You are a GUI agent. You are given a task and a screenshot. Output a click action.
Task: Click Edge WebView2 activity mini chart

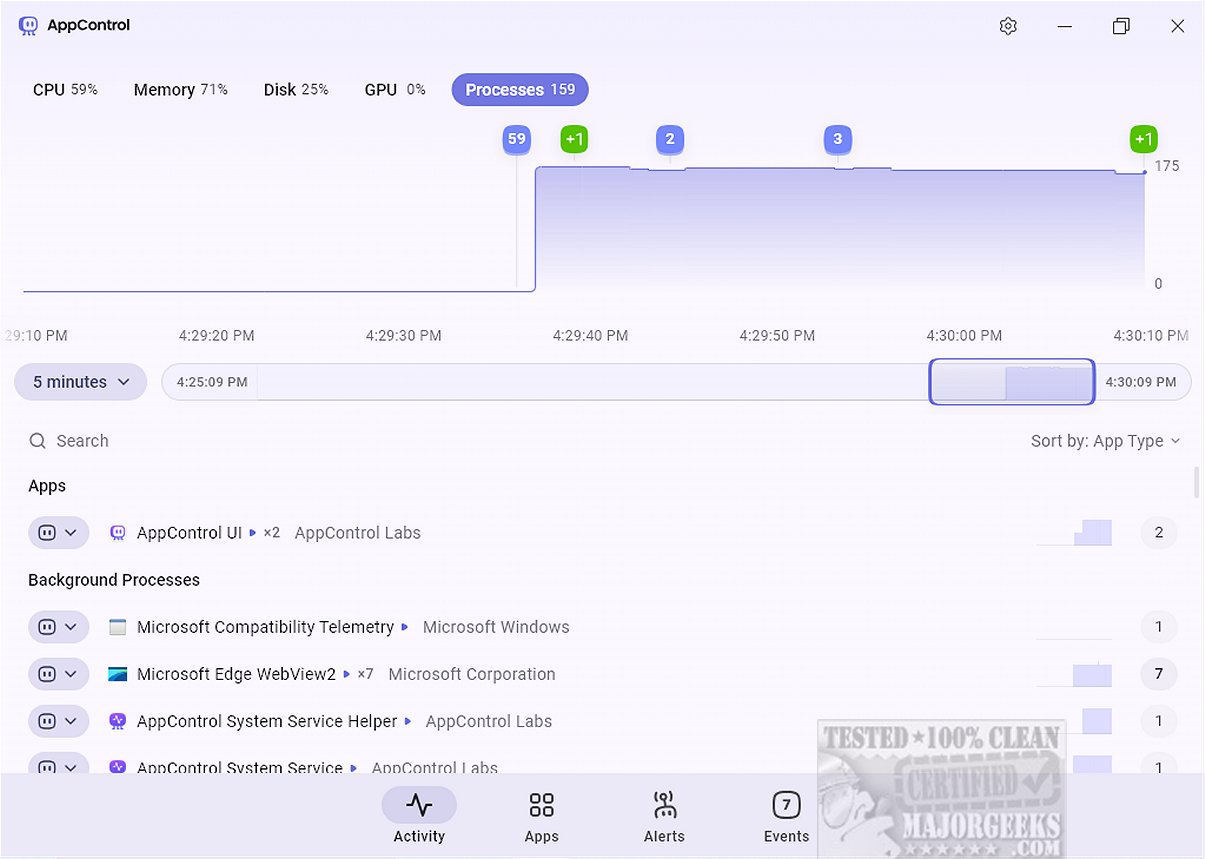tap(1074, 674)
